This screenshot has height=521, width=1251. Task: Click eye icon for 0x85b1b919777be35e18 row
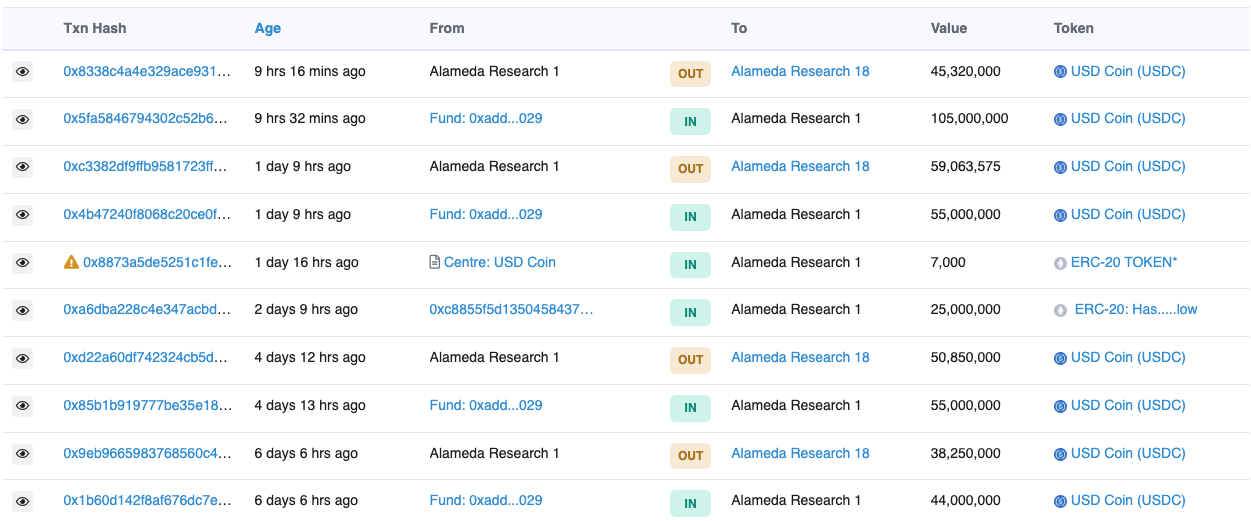(x=22, y=406)
